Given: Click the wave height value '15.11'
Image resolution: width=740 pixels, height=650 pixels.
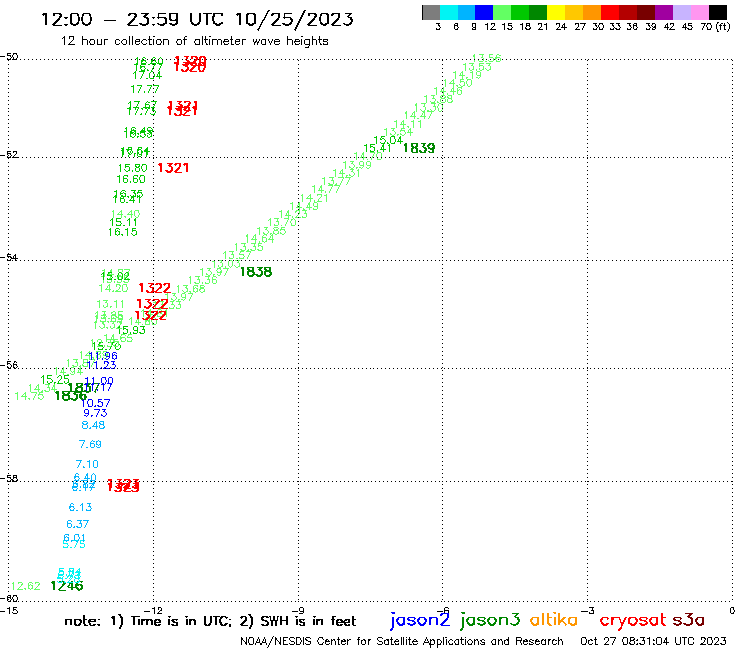Looking at the screenshot, I should [123, 222].
